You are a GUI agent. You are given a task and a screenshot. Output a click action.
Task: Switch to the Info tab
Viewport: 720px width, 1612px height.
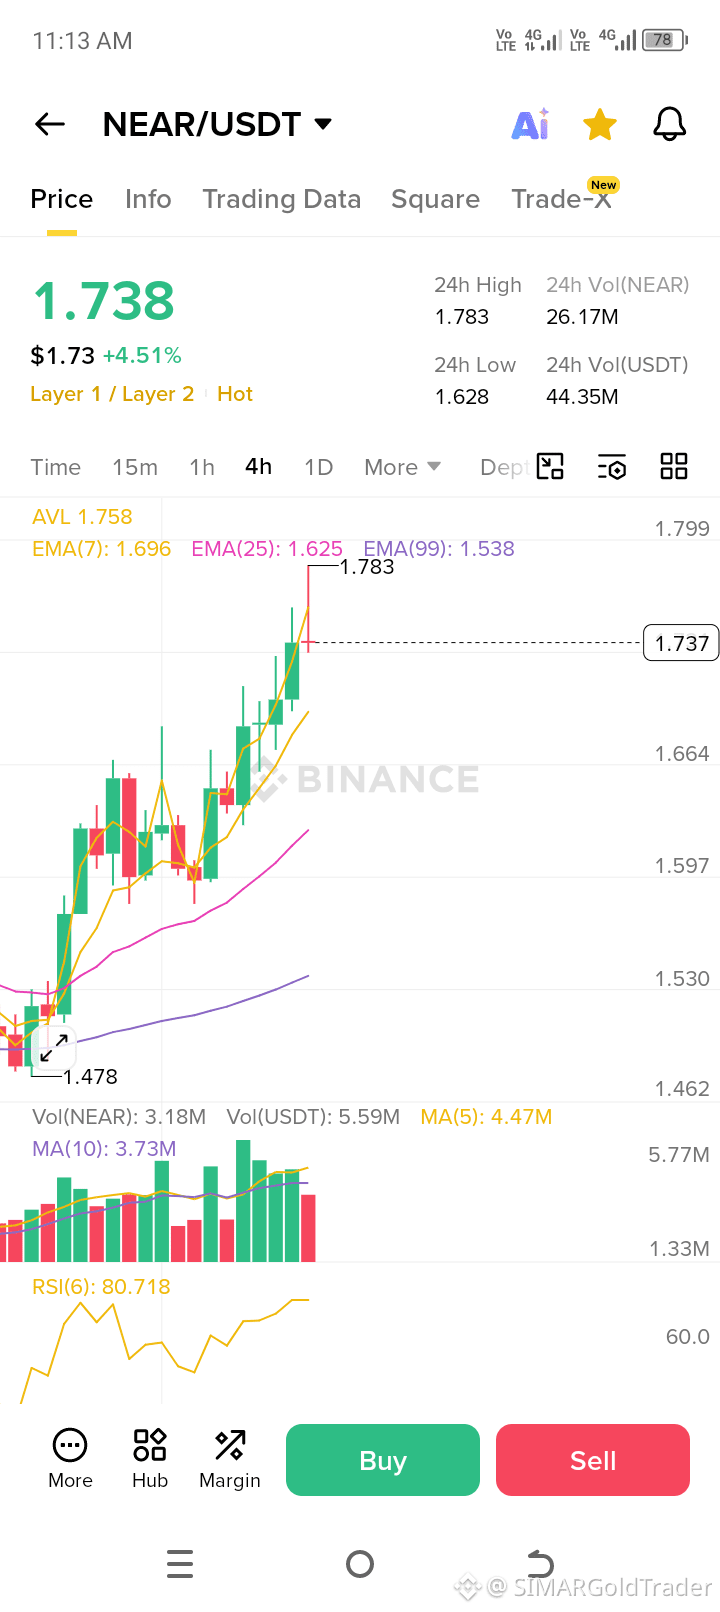click(x=148, y=199)
